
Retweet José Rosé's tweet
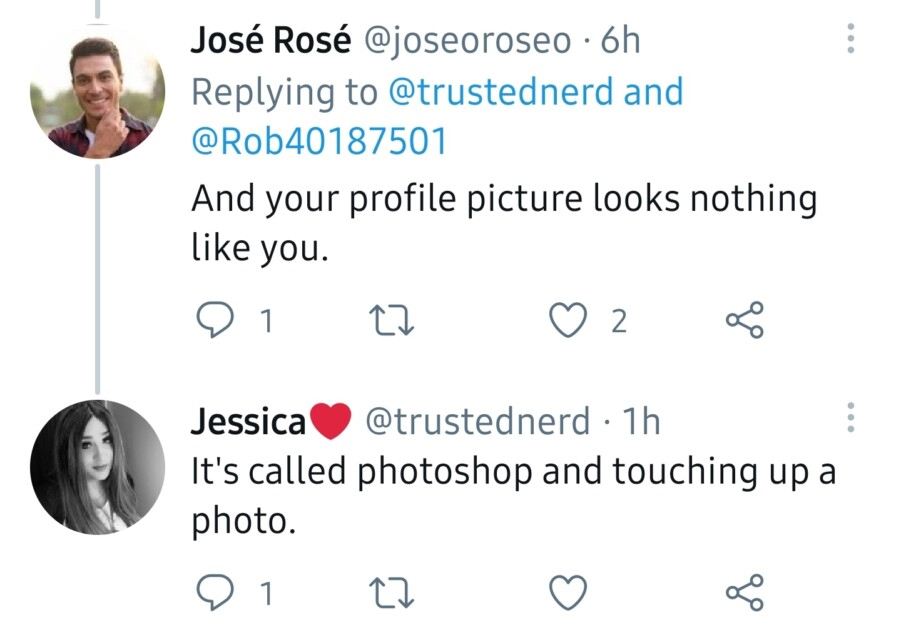(391, 321)
